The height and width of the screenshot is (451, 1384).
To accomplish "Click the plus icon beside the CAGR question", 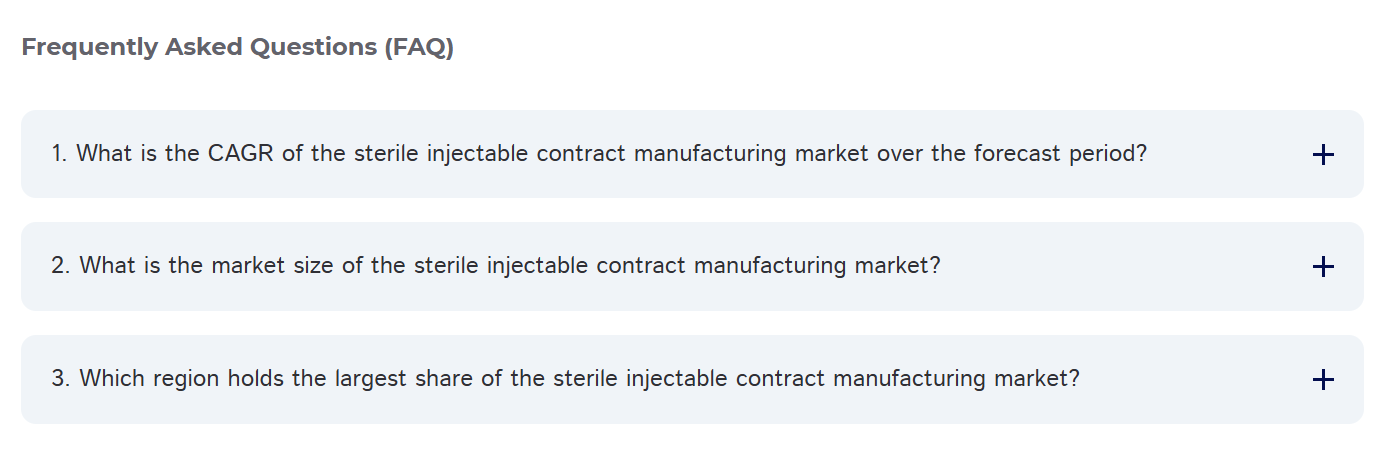I will coord(1323,154).
